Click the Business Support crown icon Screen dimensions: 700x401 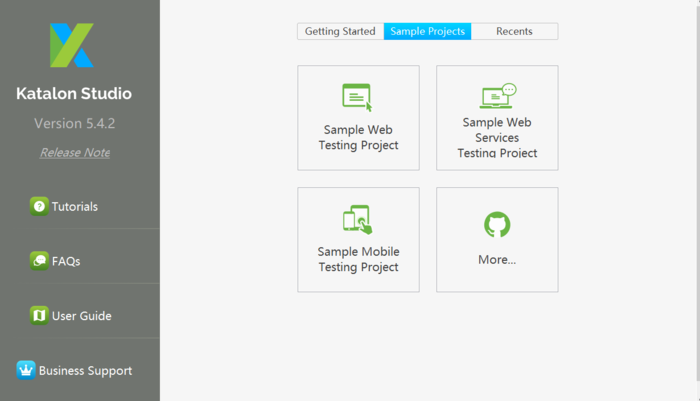coord(26,370)
